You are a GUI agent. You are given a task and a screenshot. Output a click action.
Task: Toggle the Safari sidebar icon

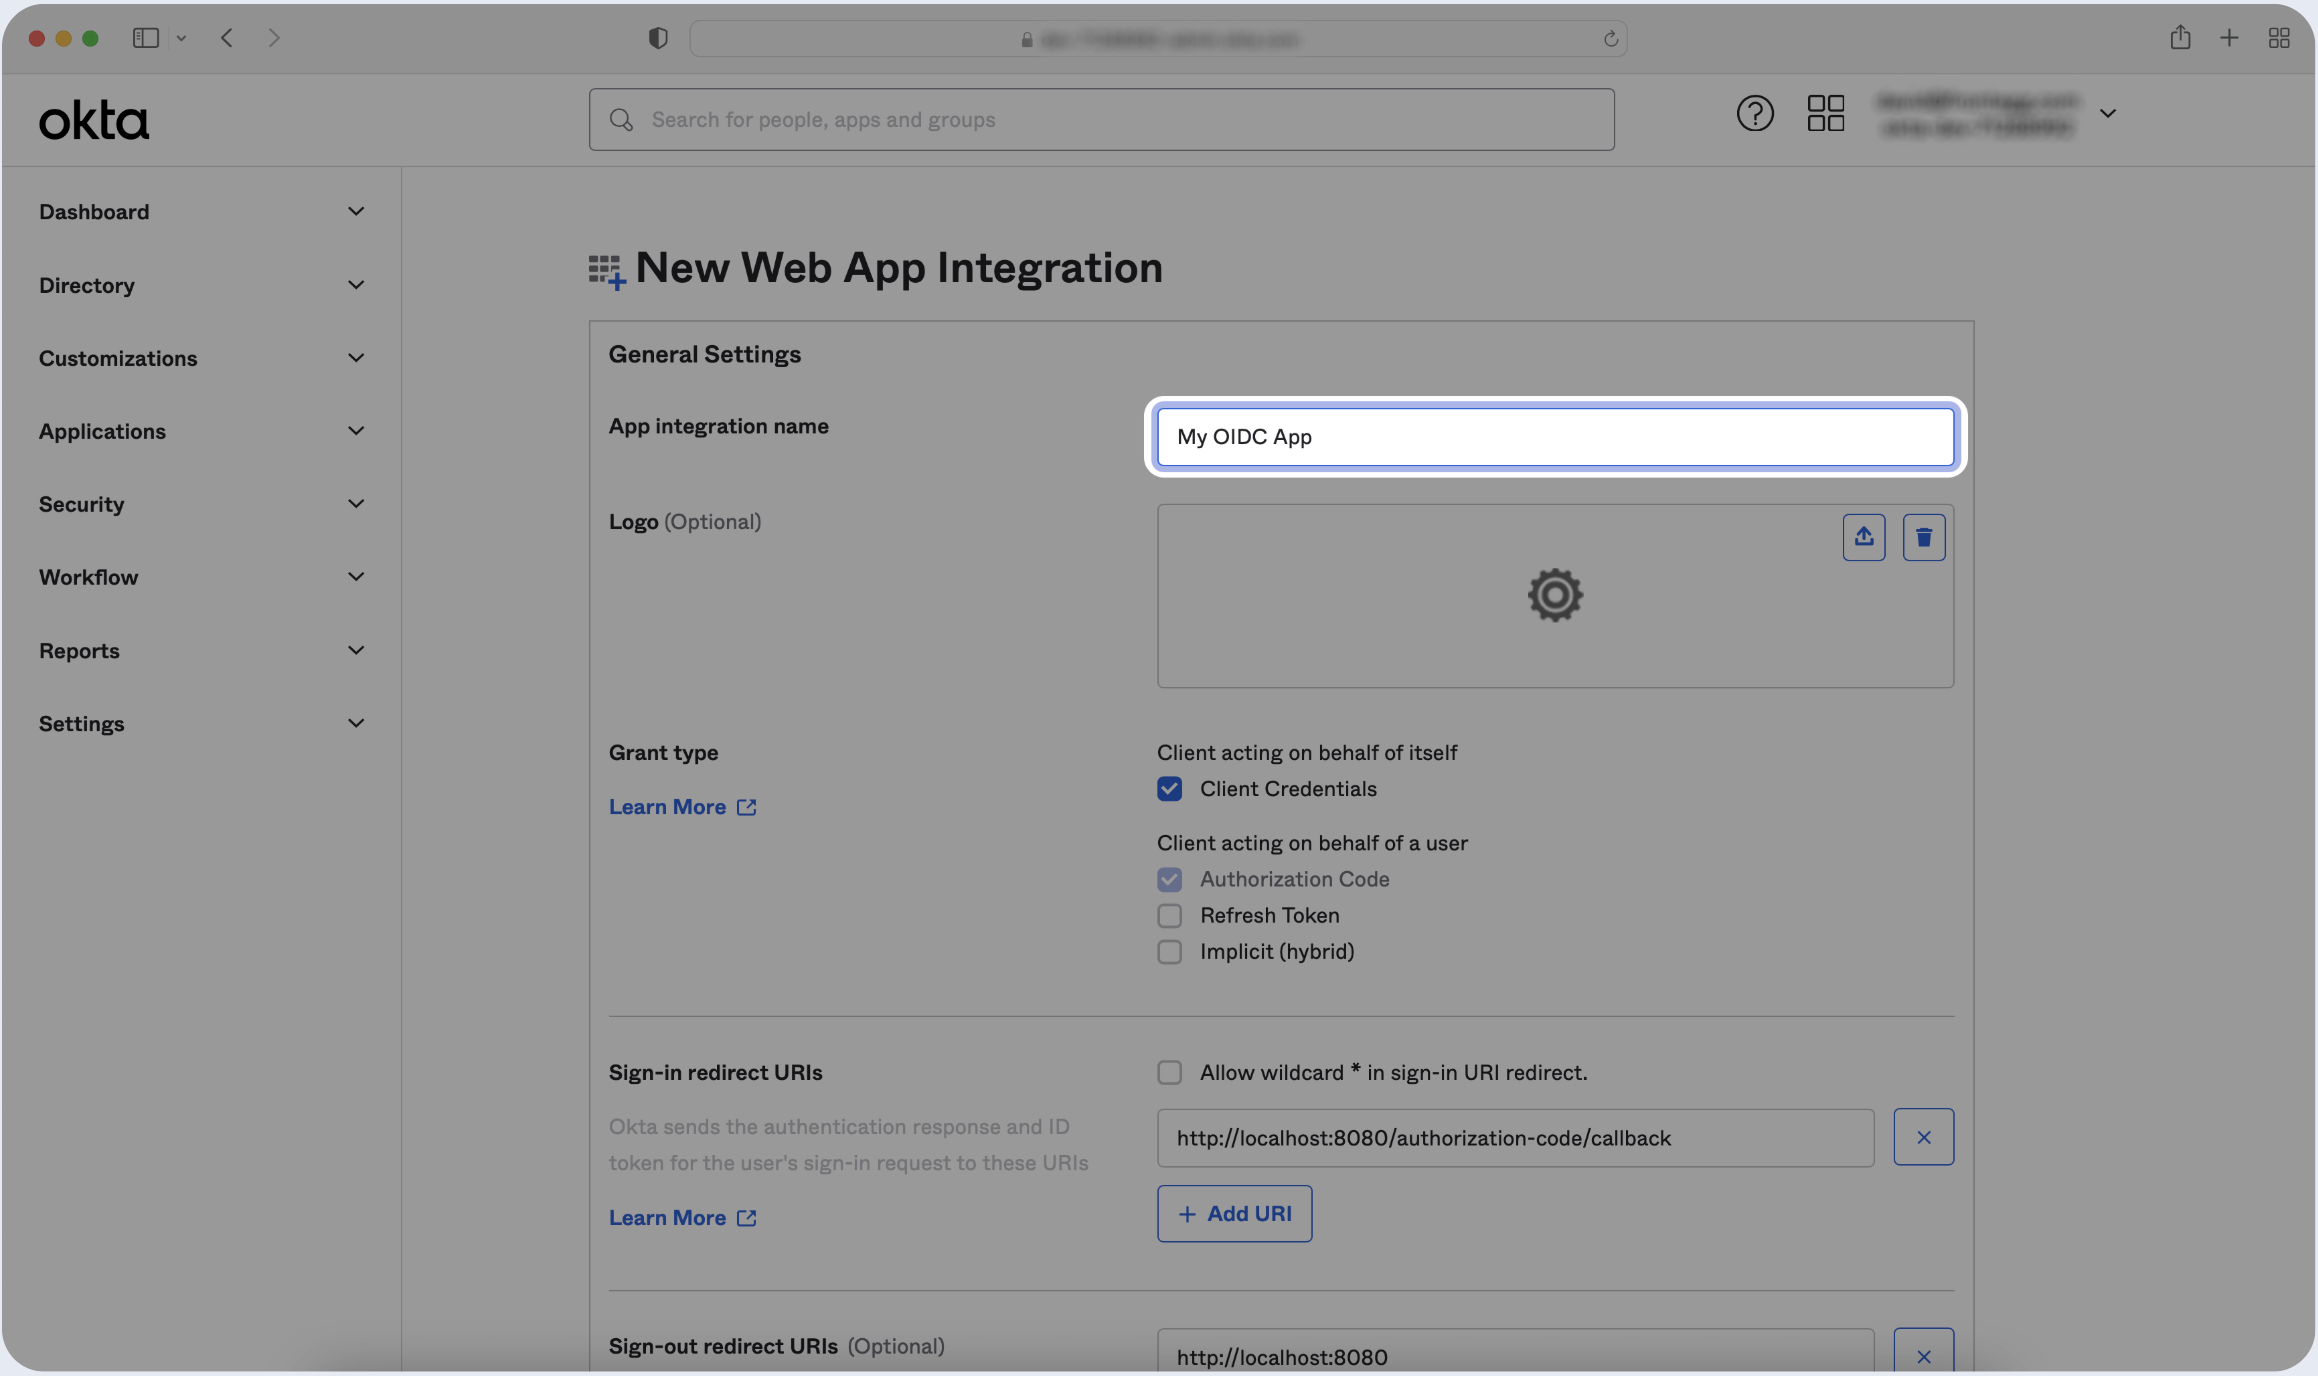[x=146, y=38]
